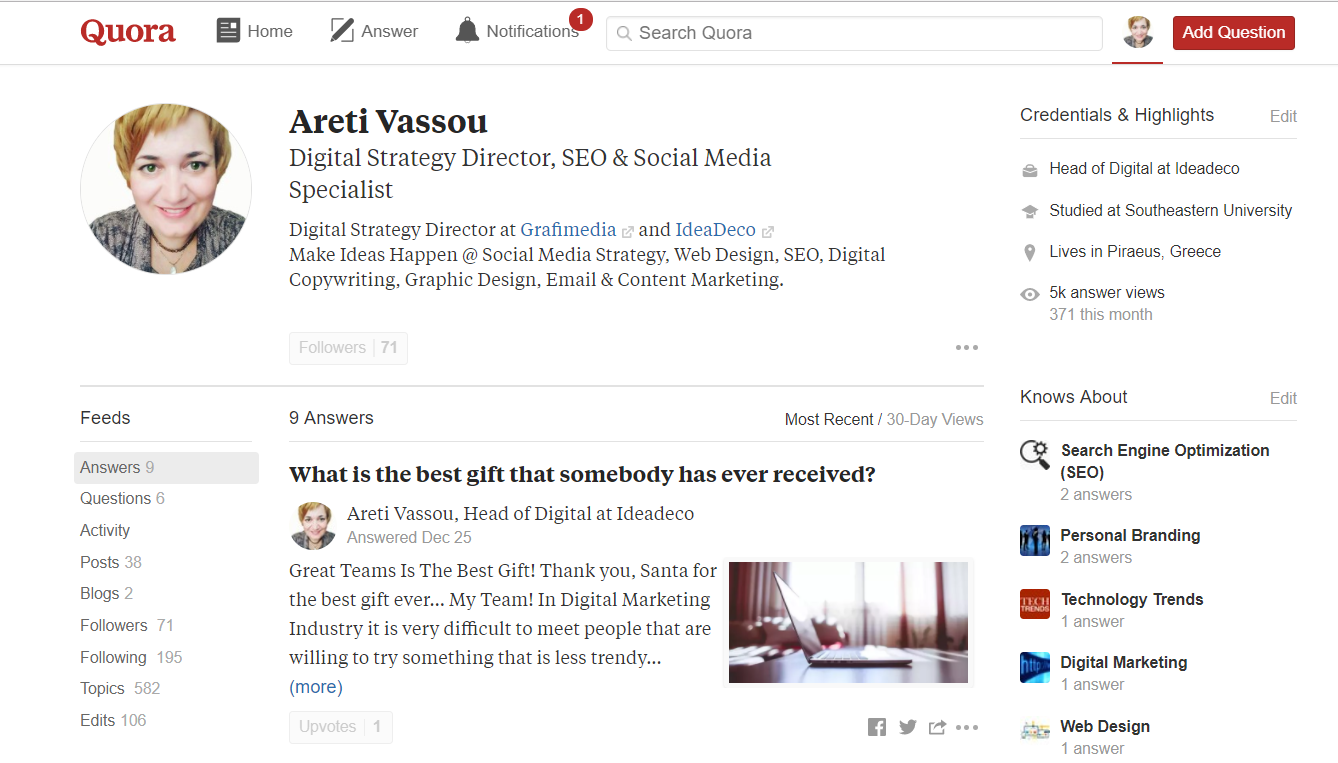Share the answer via the Facebook icon
Viewport: 1338px width, 763px height.
point(877,727)
